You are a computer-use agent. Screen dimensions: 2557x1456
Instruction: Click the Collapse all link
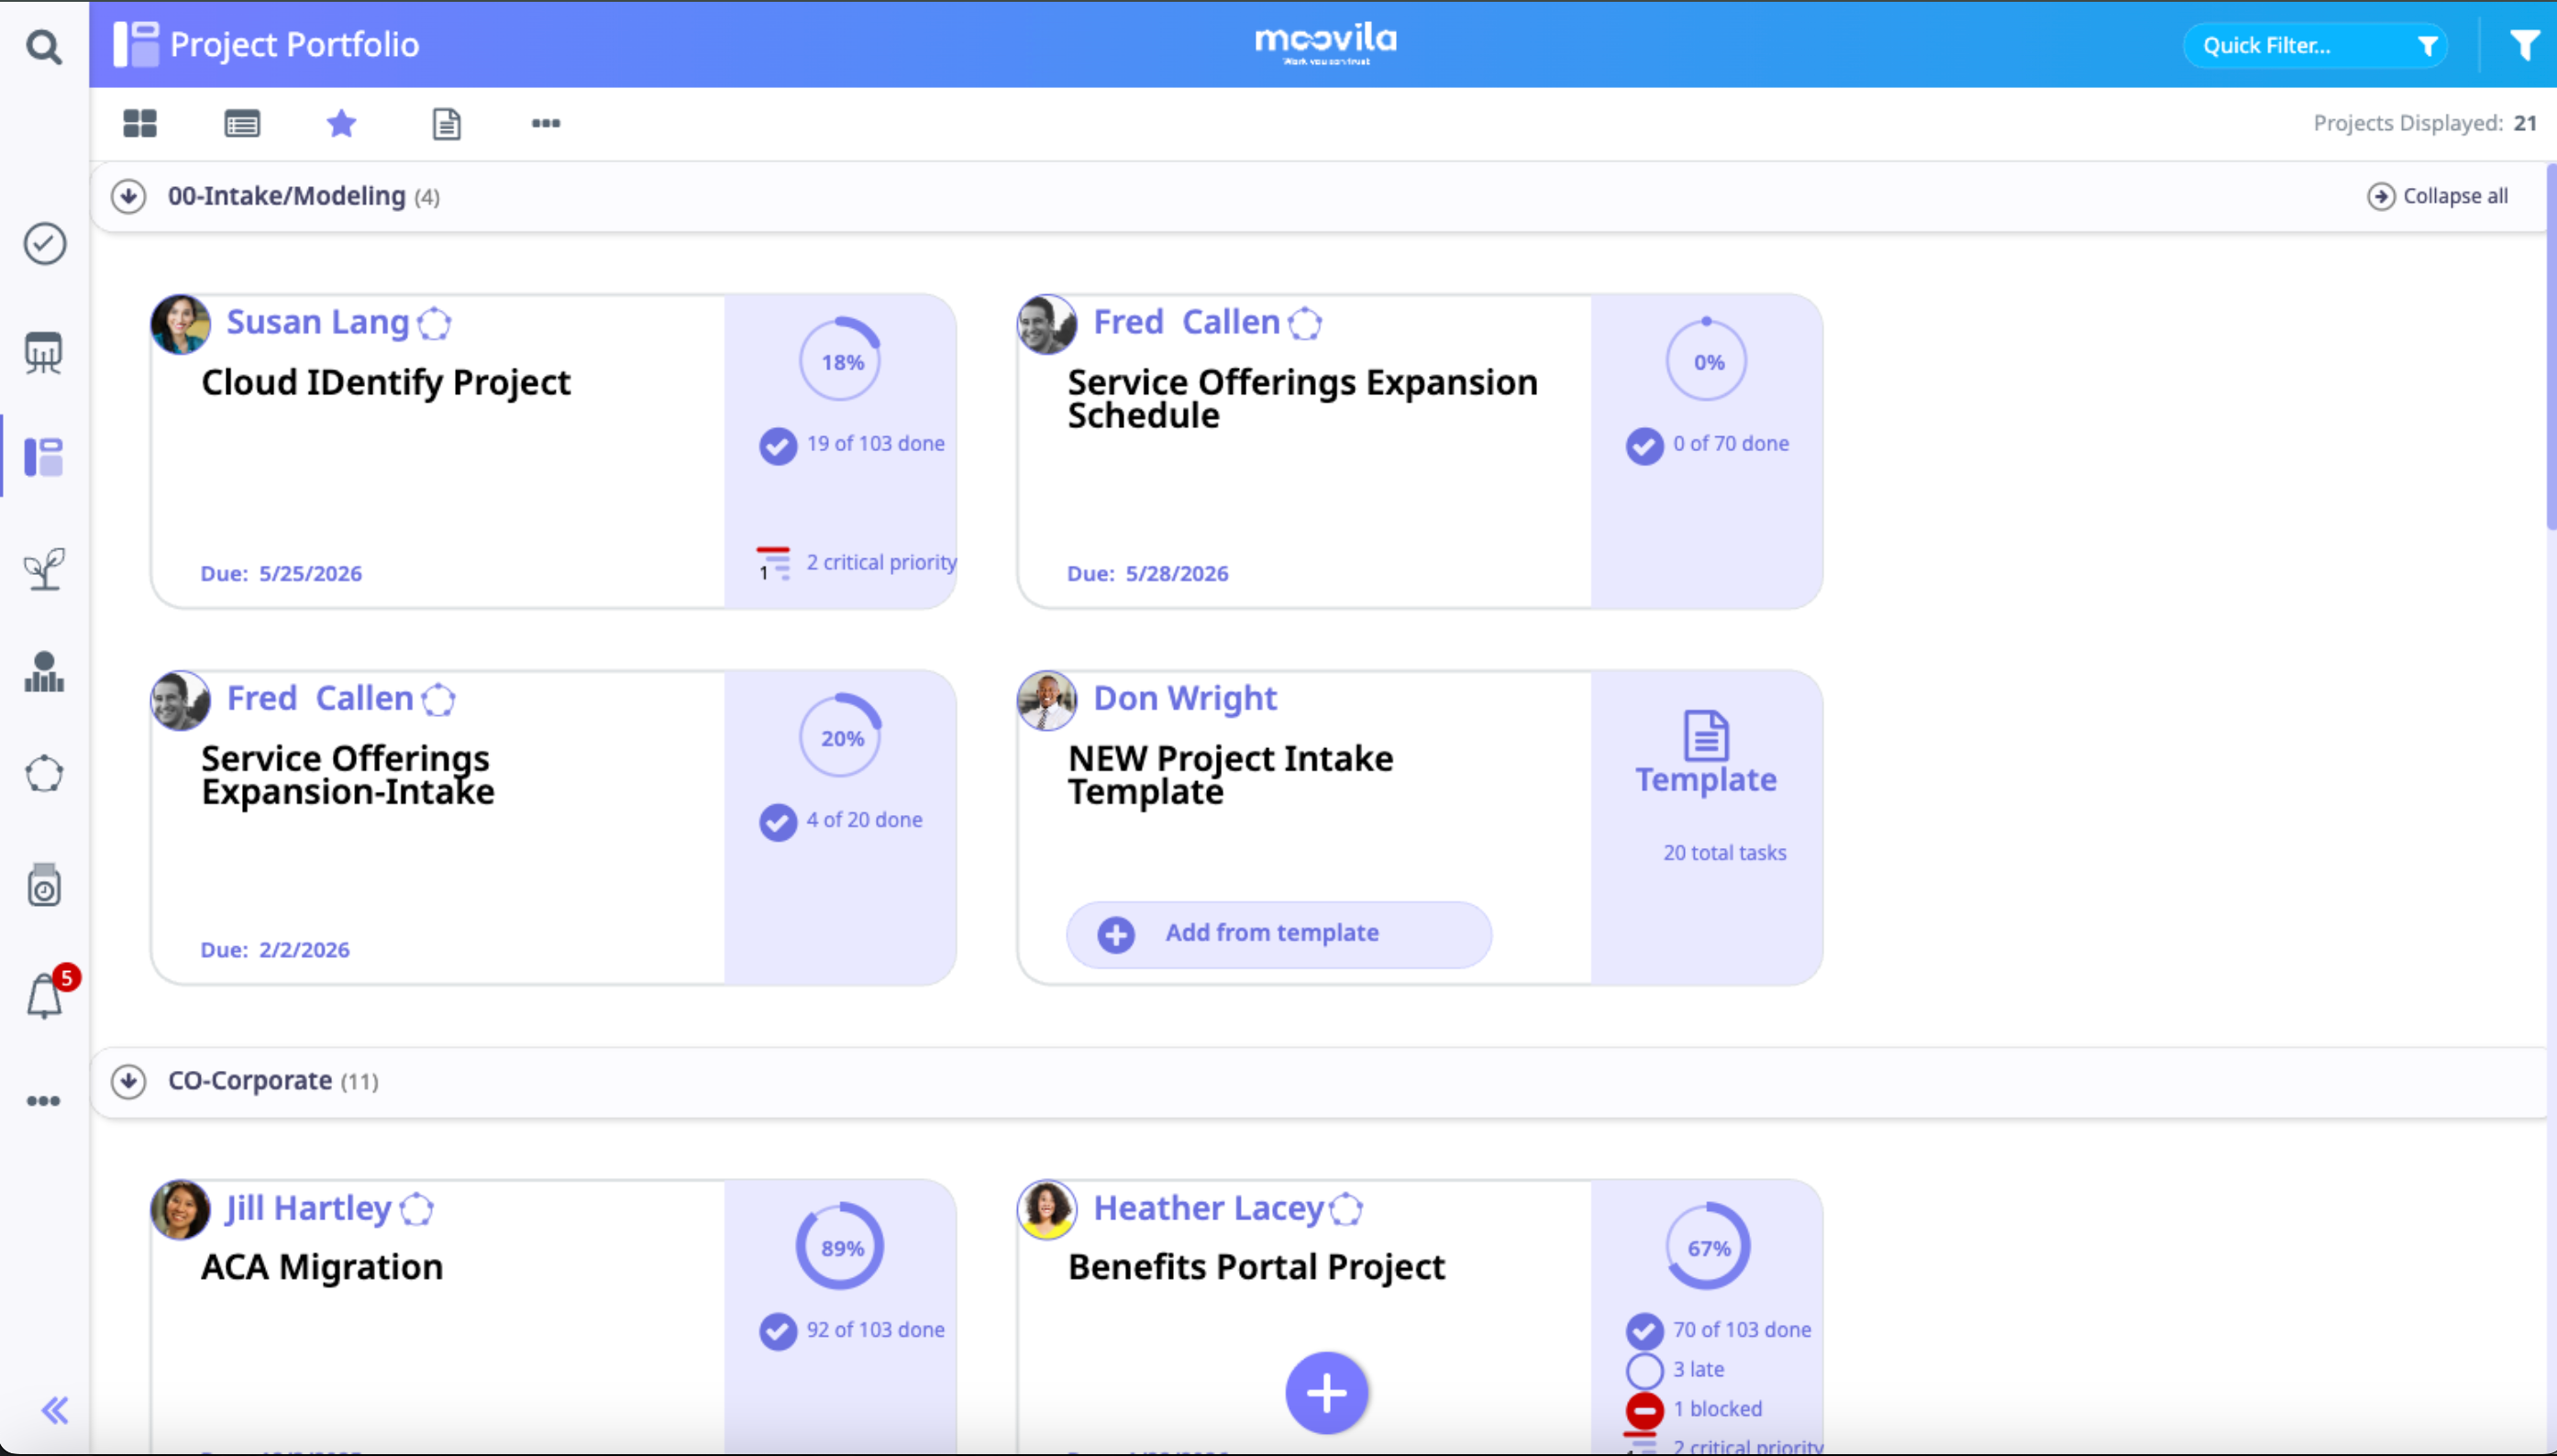tap(2438, 196)
